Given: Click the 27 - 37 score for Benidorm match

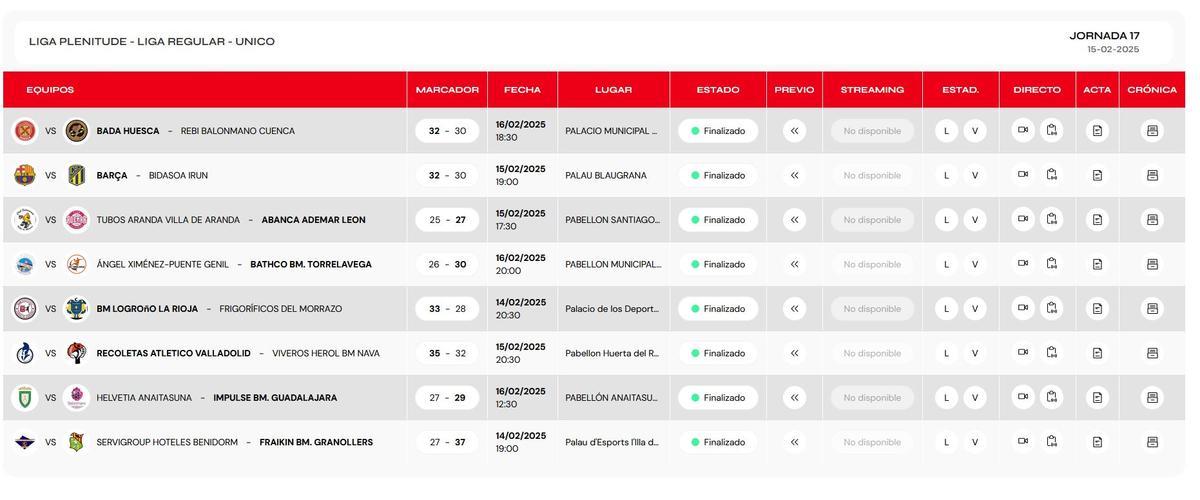Looking at the screenshot, I should pos(447,442).
